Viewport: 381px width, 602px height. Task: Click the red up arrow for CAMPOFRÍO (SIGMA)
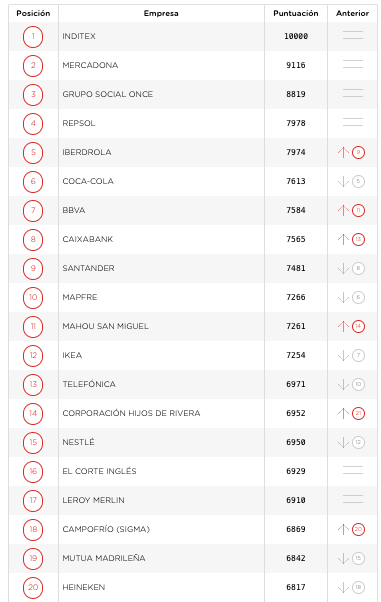[x=343, y=529]
